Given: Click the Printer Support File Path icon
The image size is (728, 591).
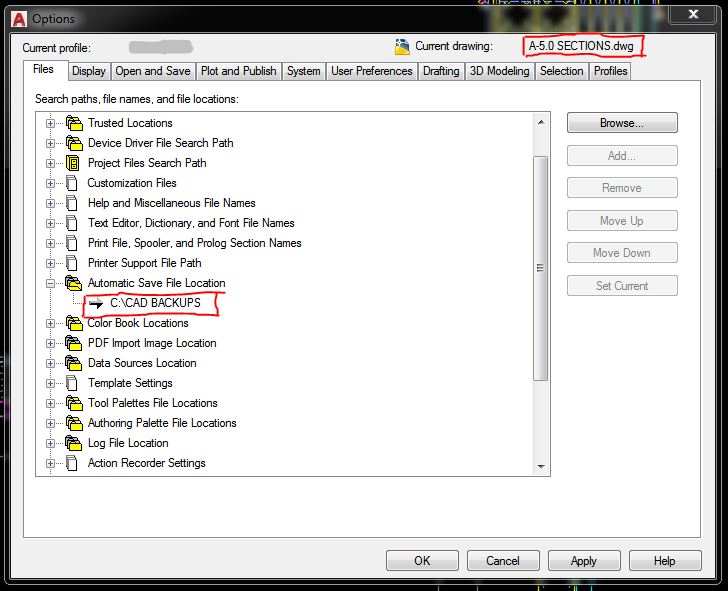Looking at the screenshot, I should coord(72,263).
